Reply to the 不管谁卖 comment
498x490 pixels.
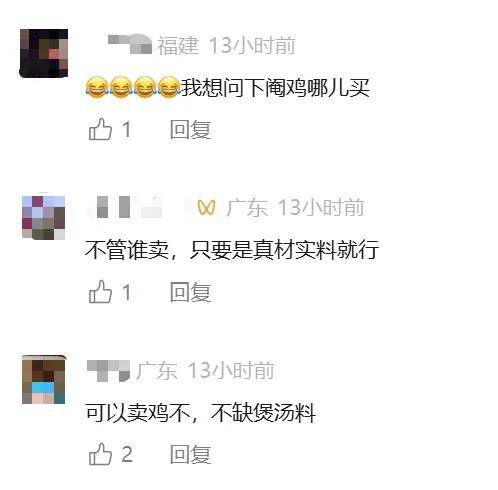point(190,292)
